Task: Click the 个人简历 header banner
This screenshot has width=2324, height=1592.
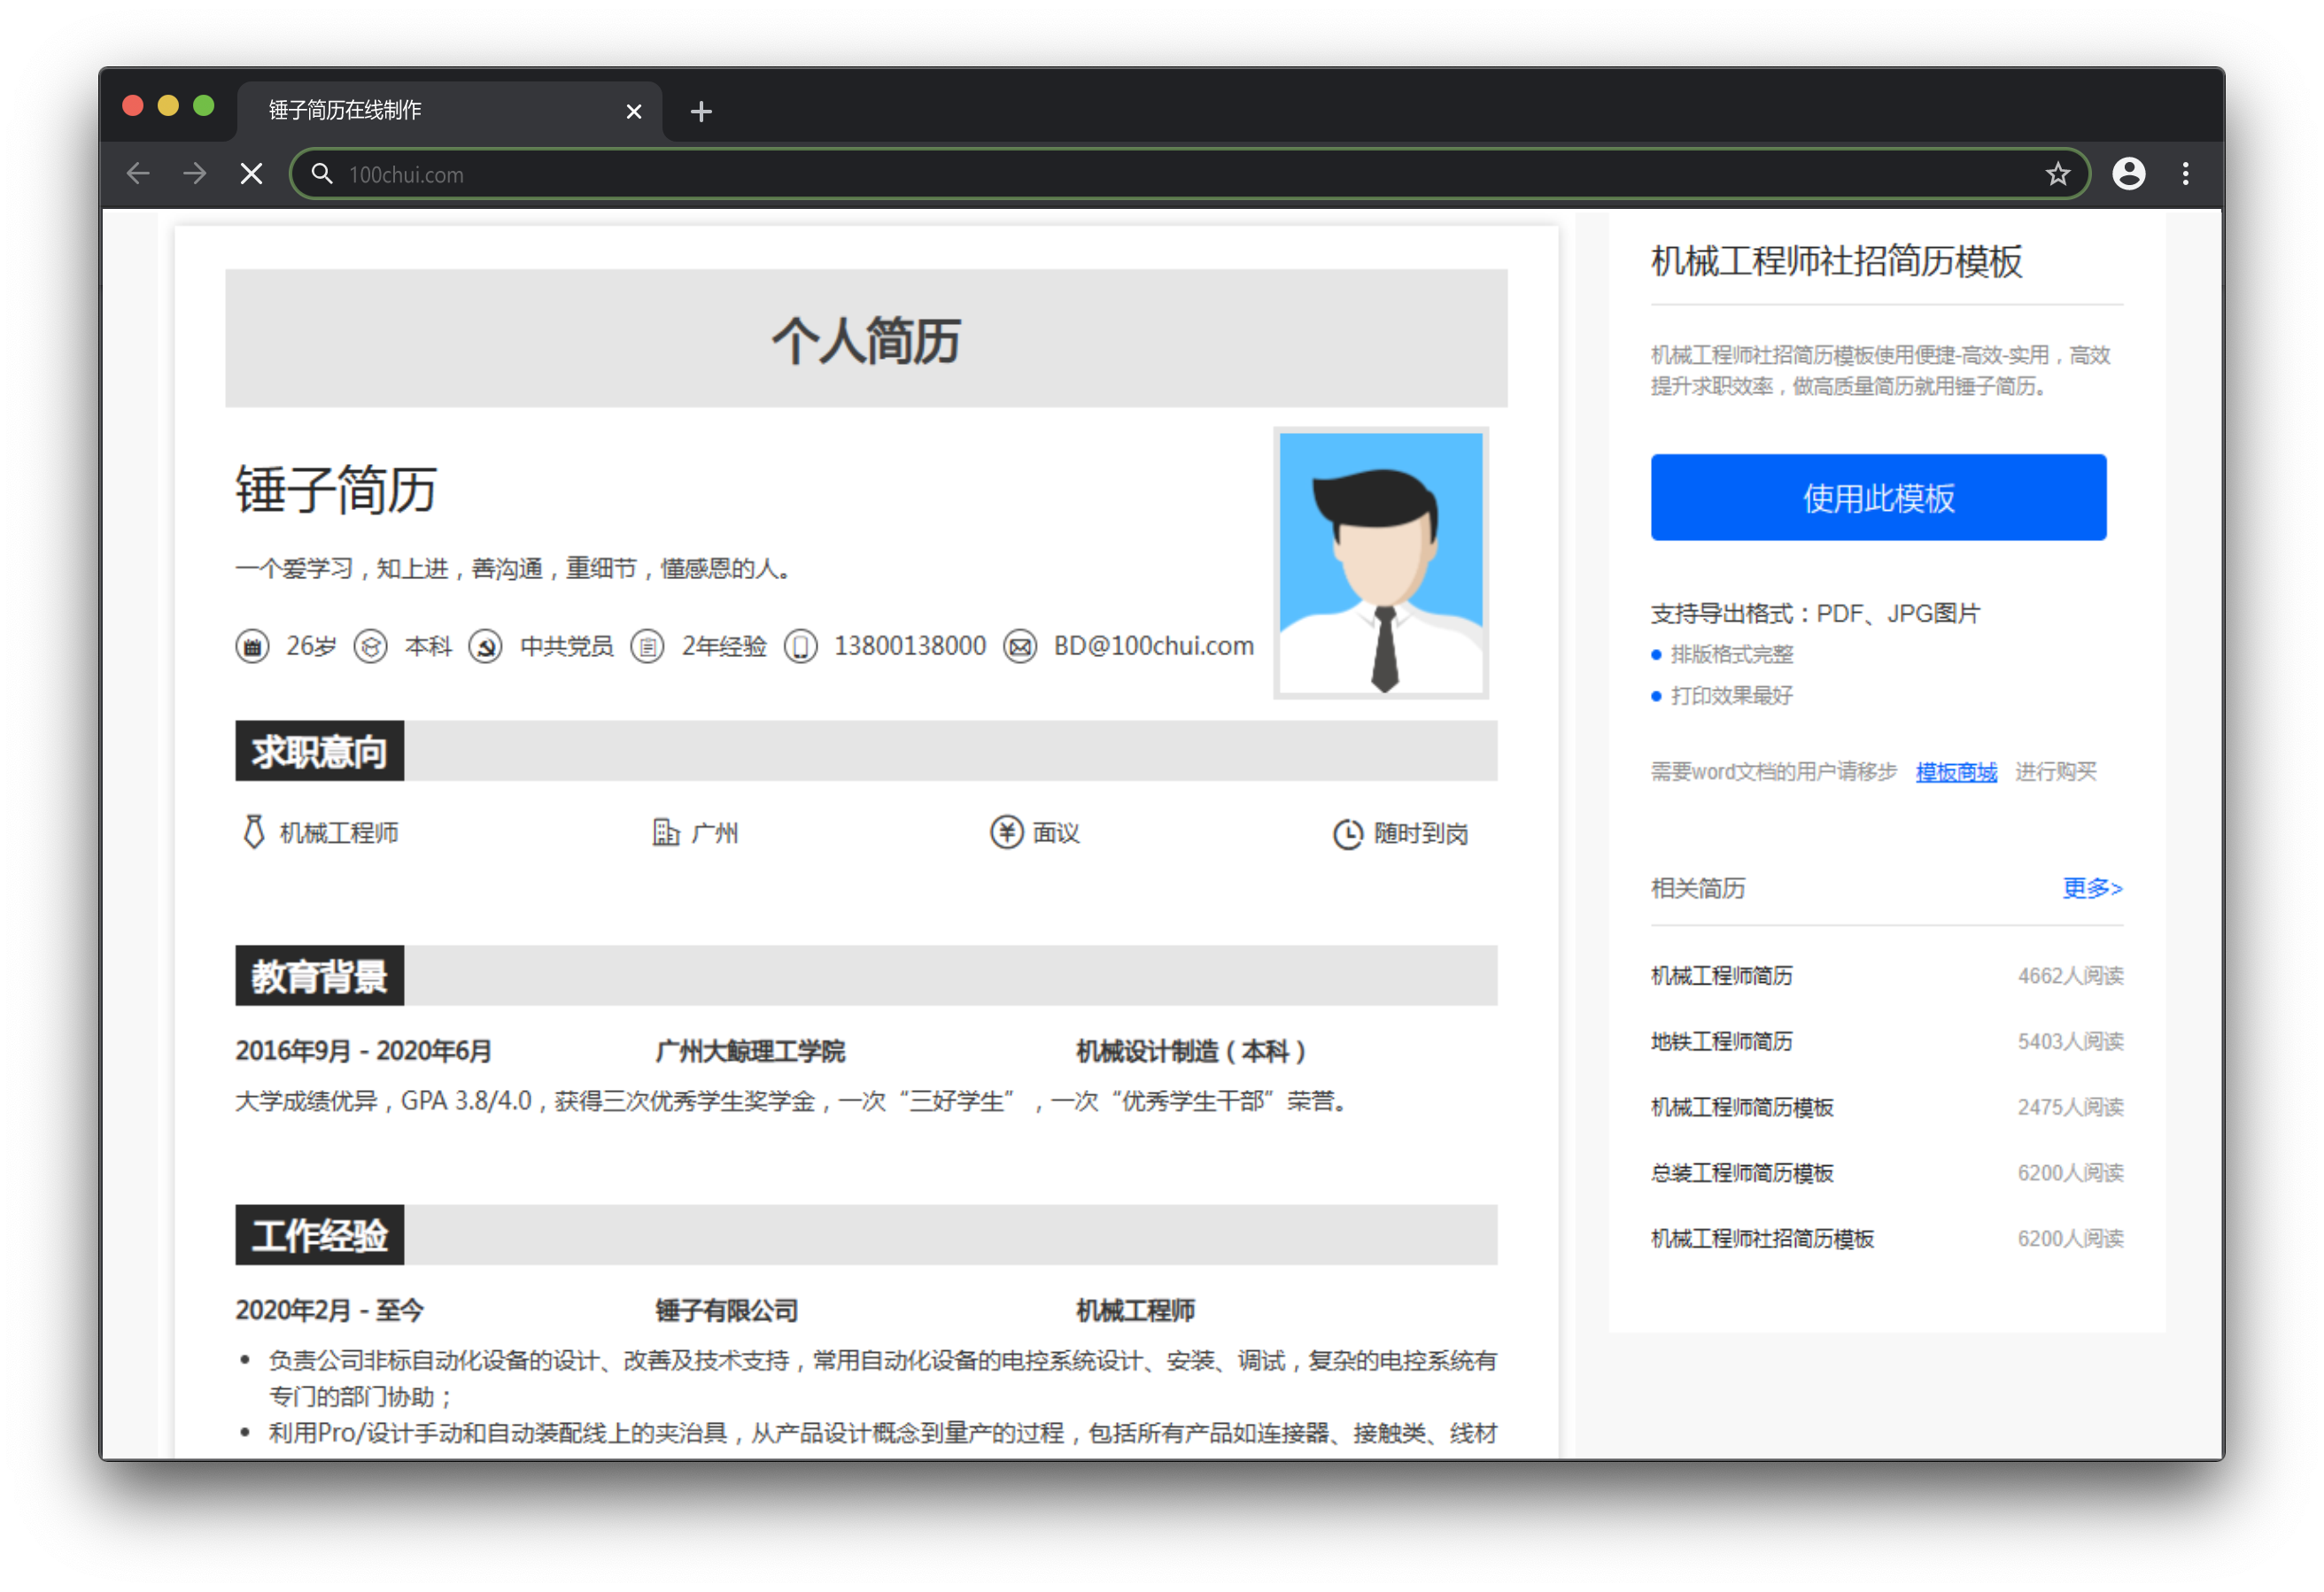Action: pos(866,338)
